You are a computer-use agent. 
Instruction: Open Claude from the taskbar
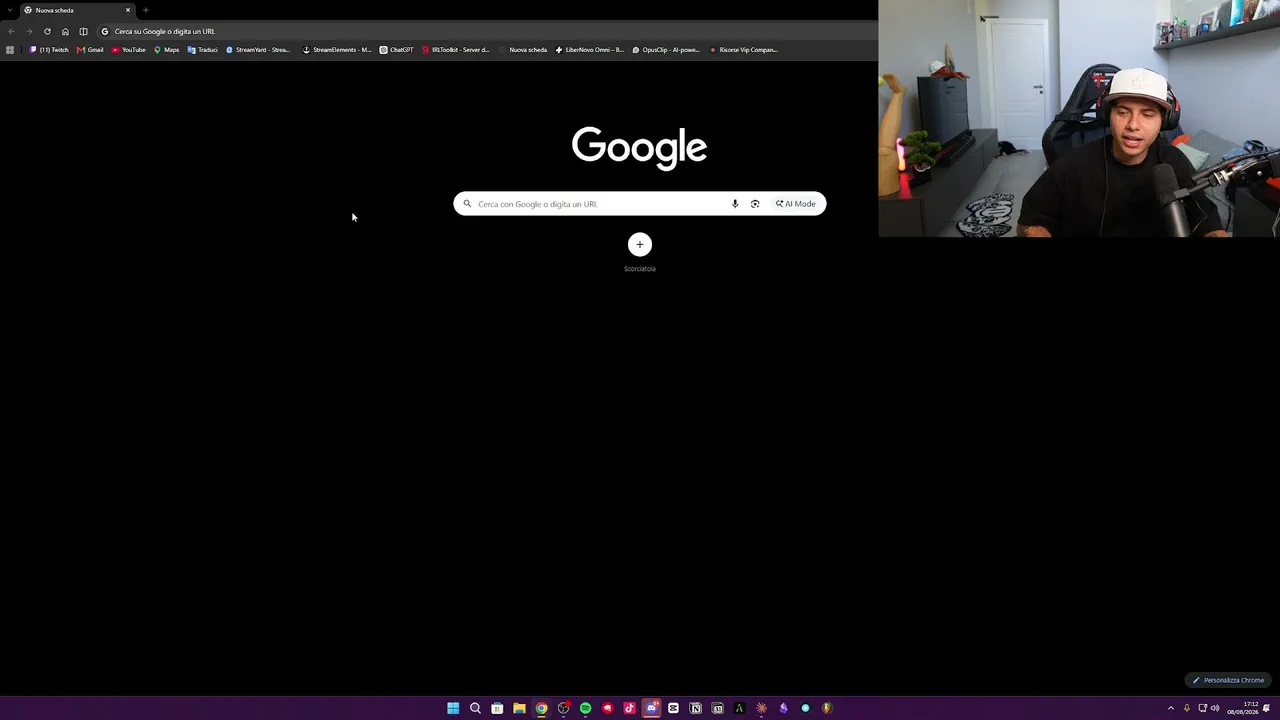(761, 708)
